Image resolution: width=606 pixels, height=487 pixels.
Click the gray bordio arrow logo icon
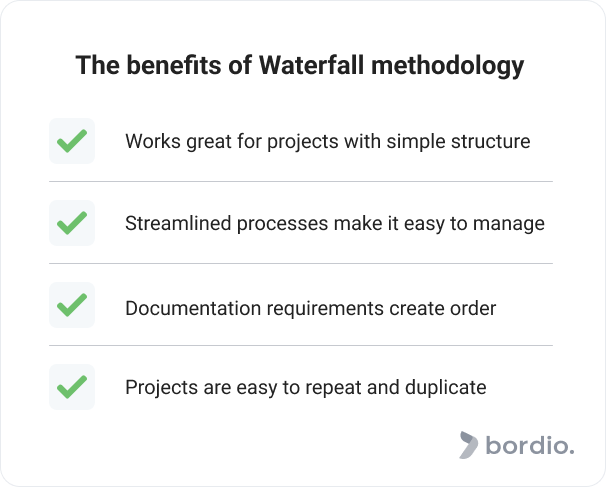coord(468,445)
